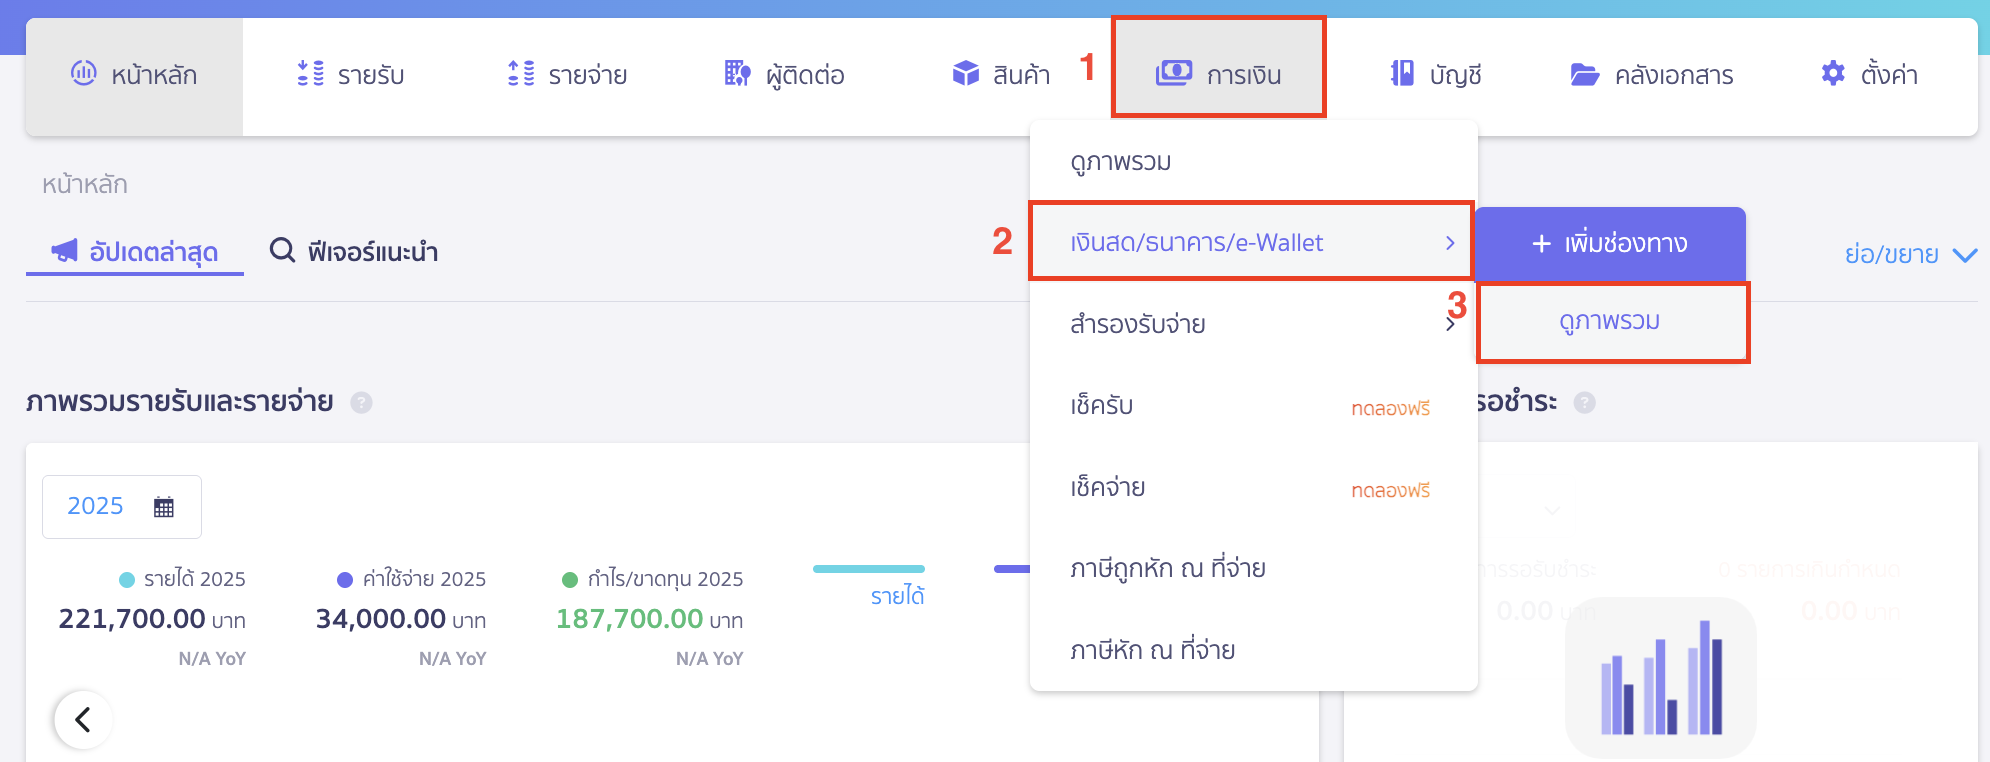
Task: Click the money bill icon beside การเงิน
Action: (x=1174, y=73)
